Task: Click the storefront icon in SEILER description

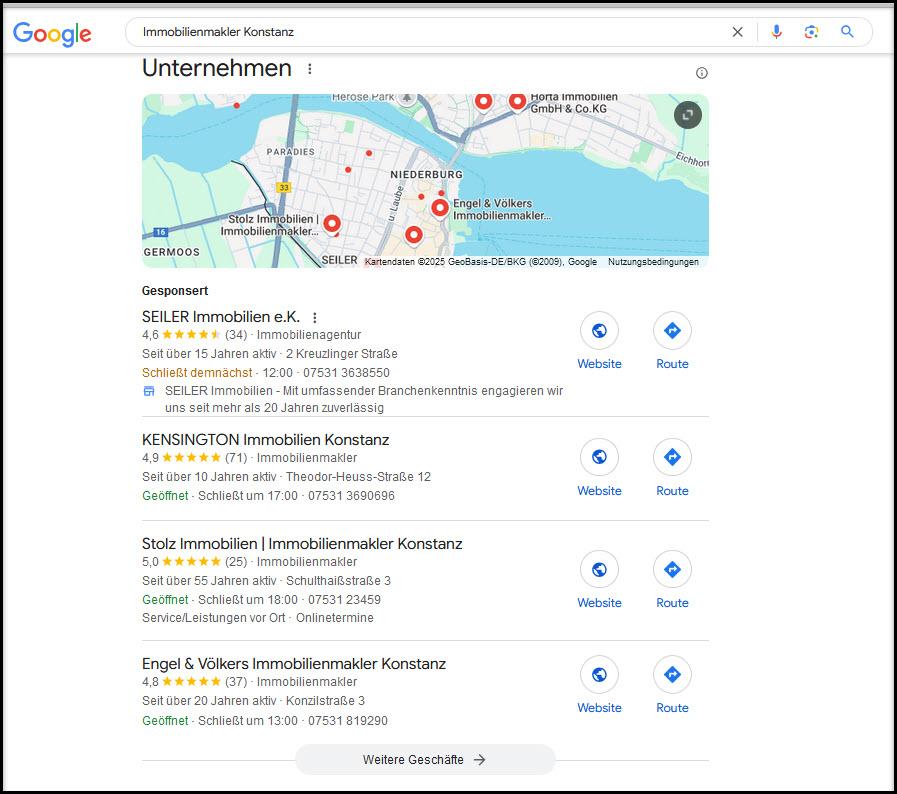Action: (149, 391)
